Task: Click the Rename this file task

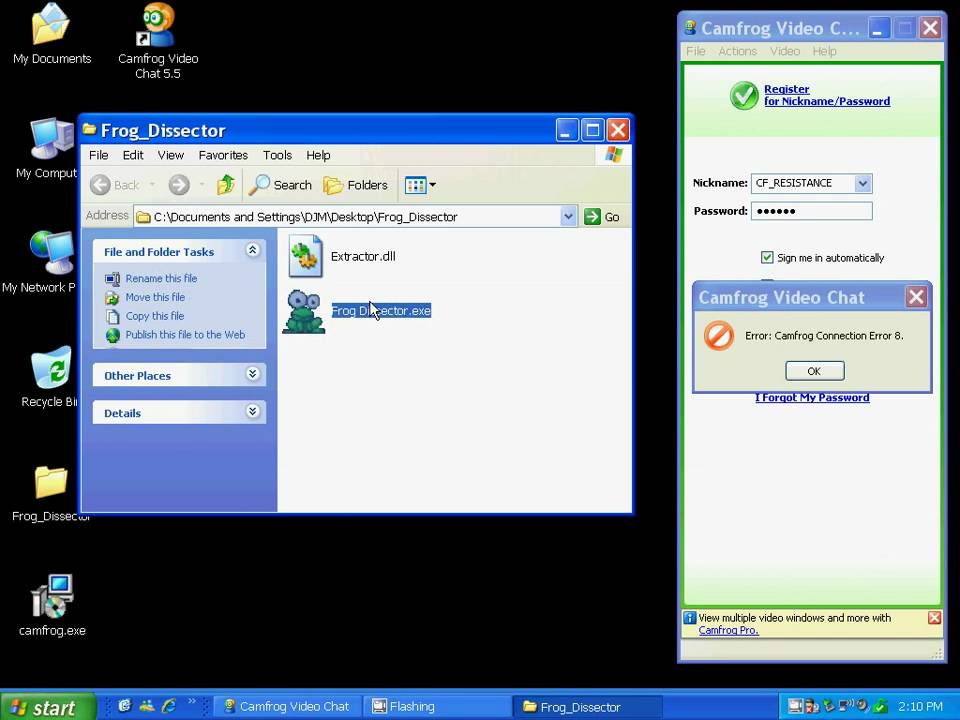Action: click(161, 279)
